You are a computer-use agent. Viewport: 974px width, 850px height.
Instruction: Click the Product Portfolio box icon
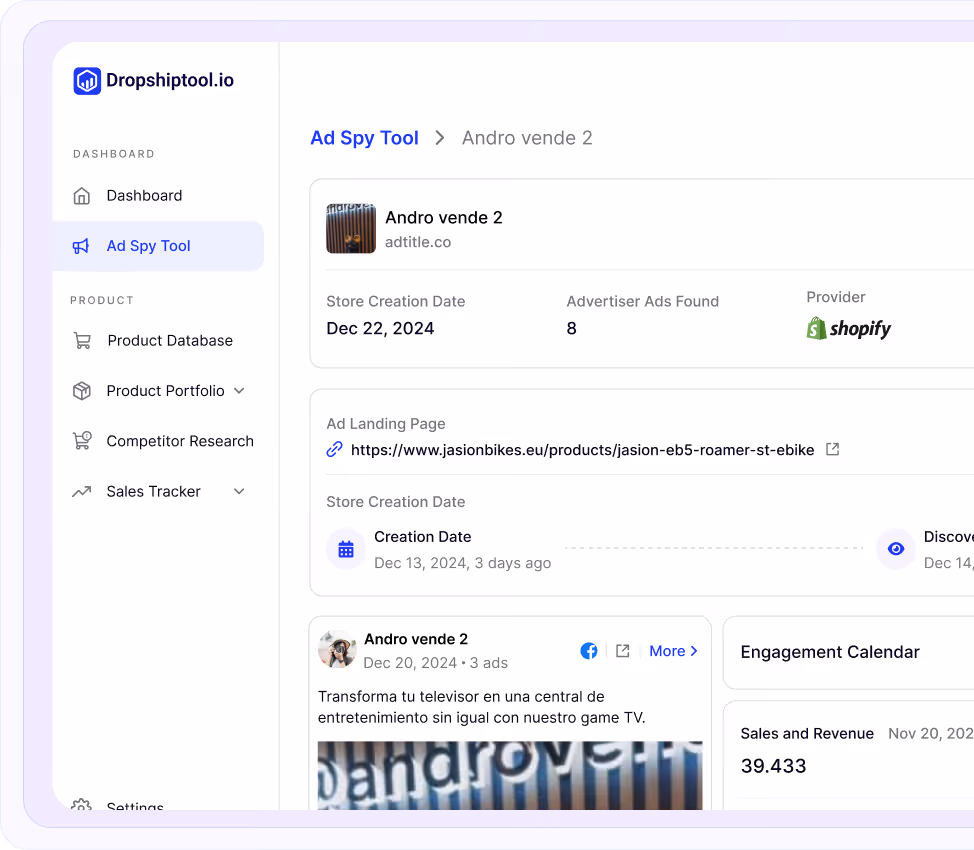81,391
